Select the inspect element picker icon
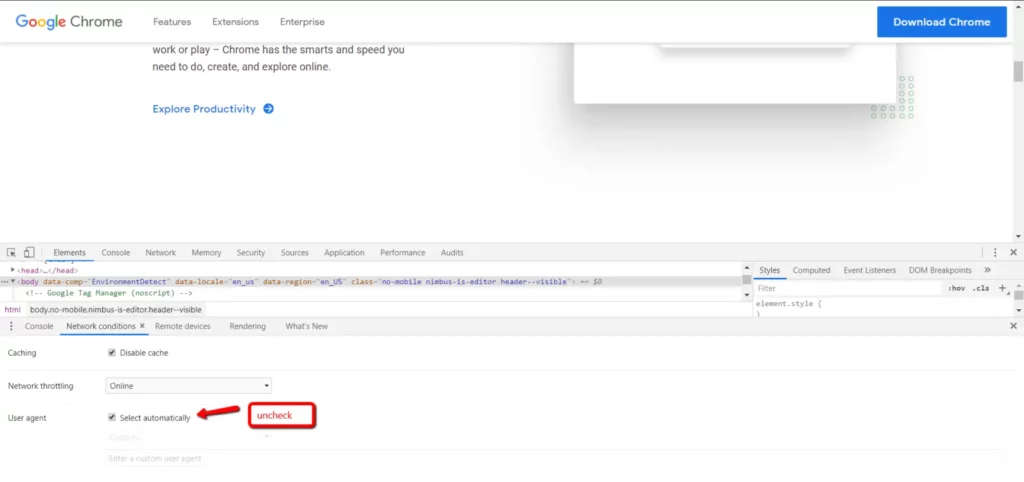The width and height of the screenshot is (1024, 482). 11,252
